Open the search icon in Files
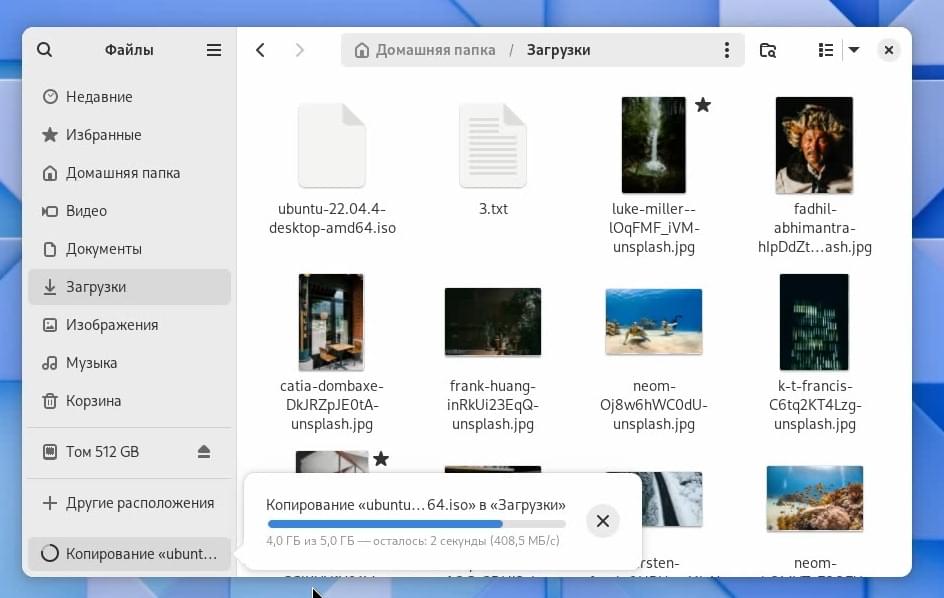The image size is (944, 598). 45,50
